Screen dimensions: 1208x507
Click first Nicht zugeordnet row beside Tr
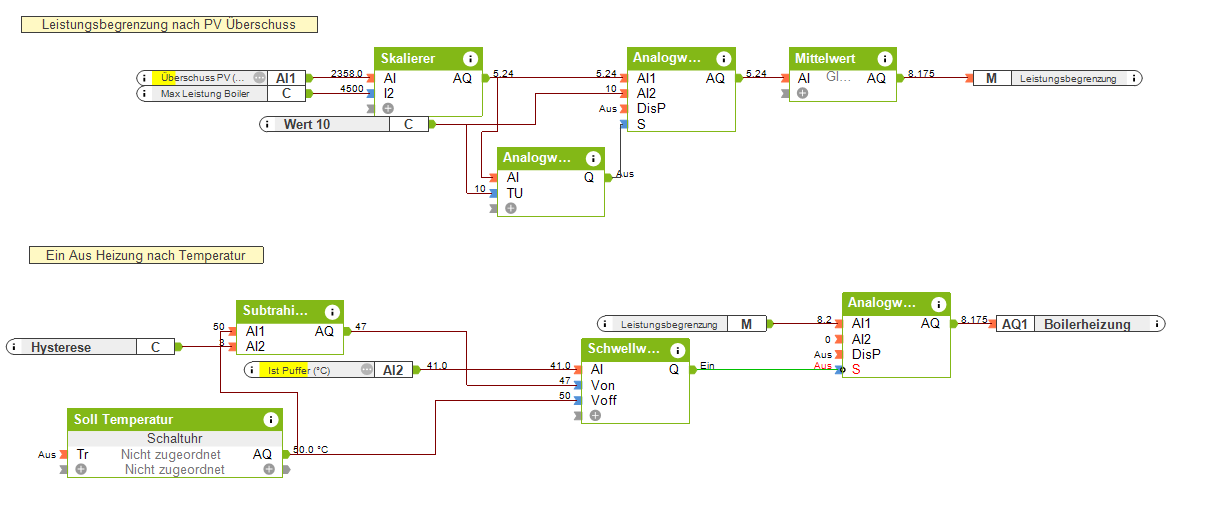(x=171, y=454)
